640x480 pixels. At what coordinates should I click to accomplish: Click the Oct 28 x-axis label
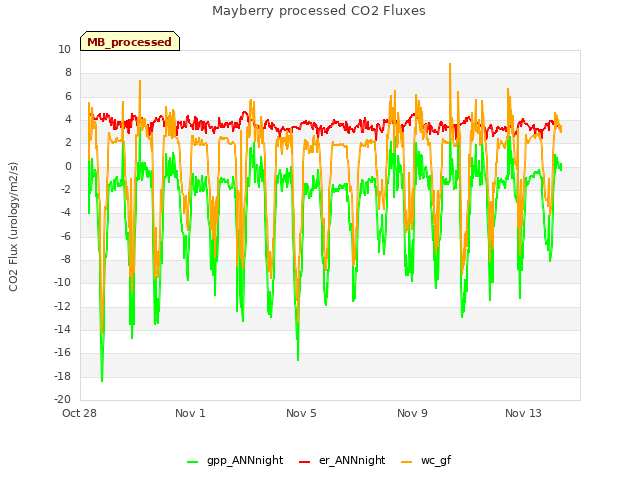point(79,413)
